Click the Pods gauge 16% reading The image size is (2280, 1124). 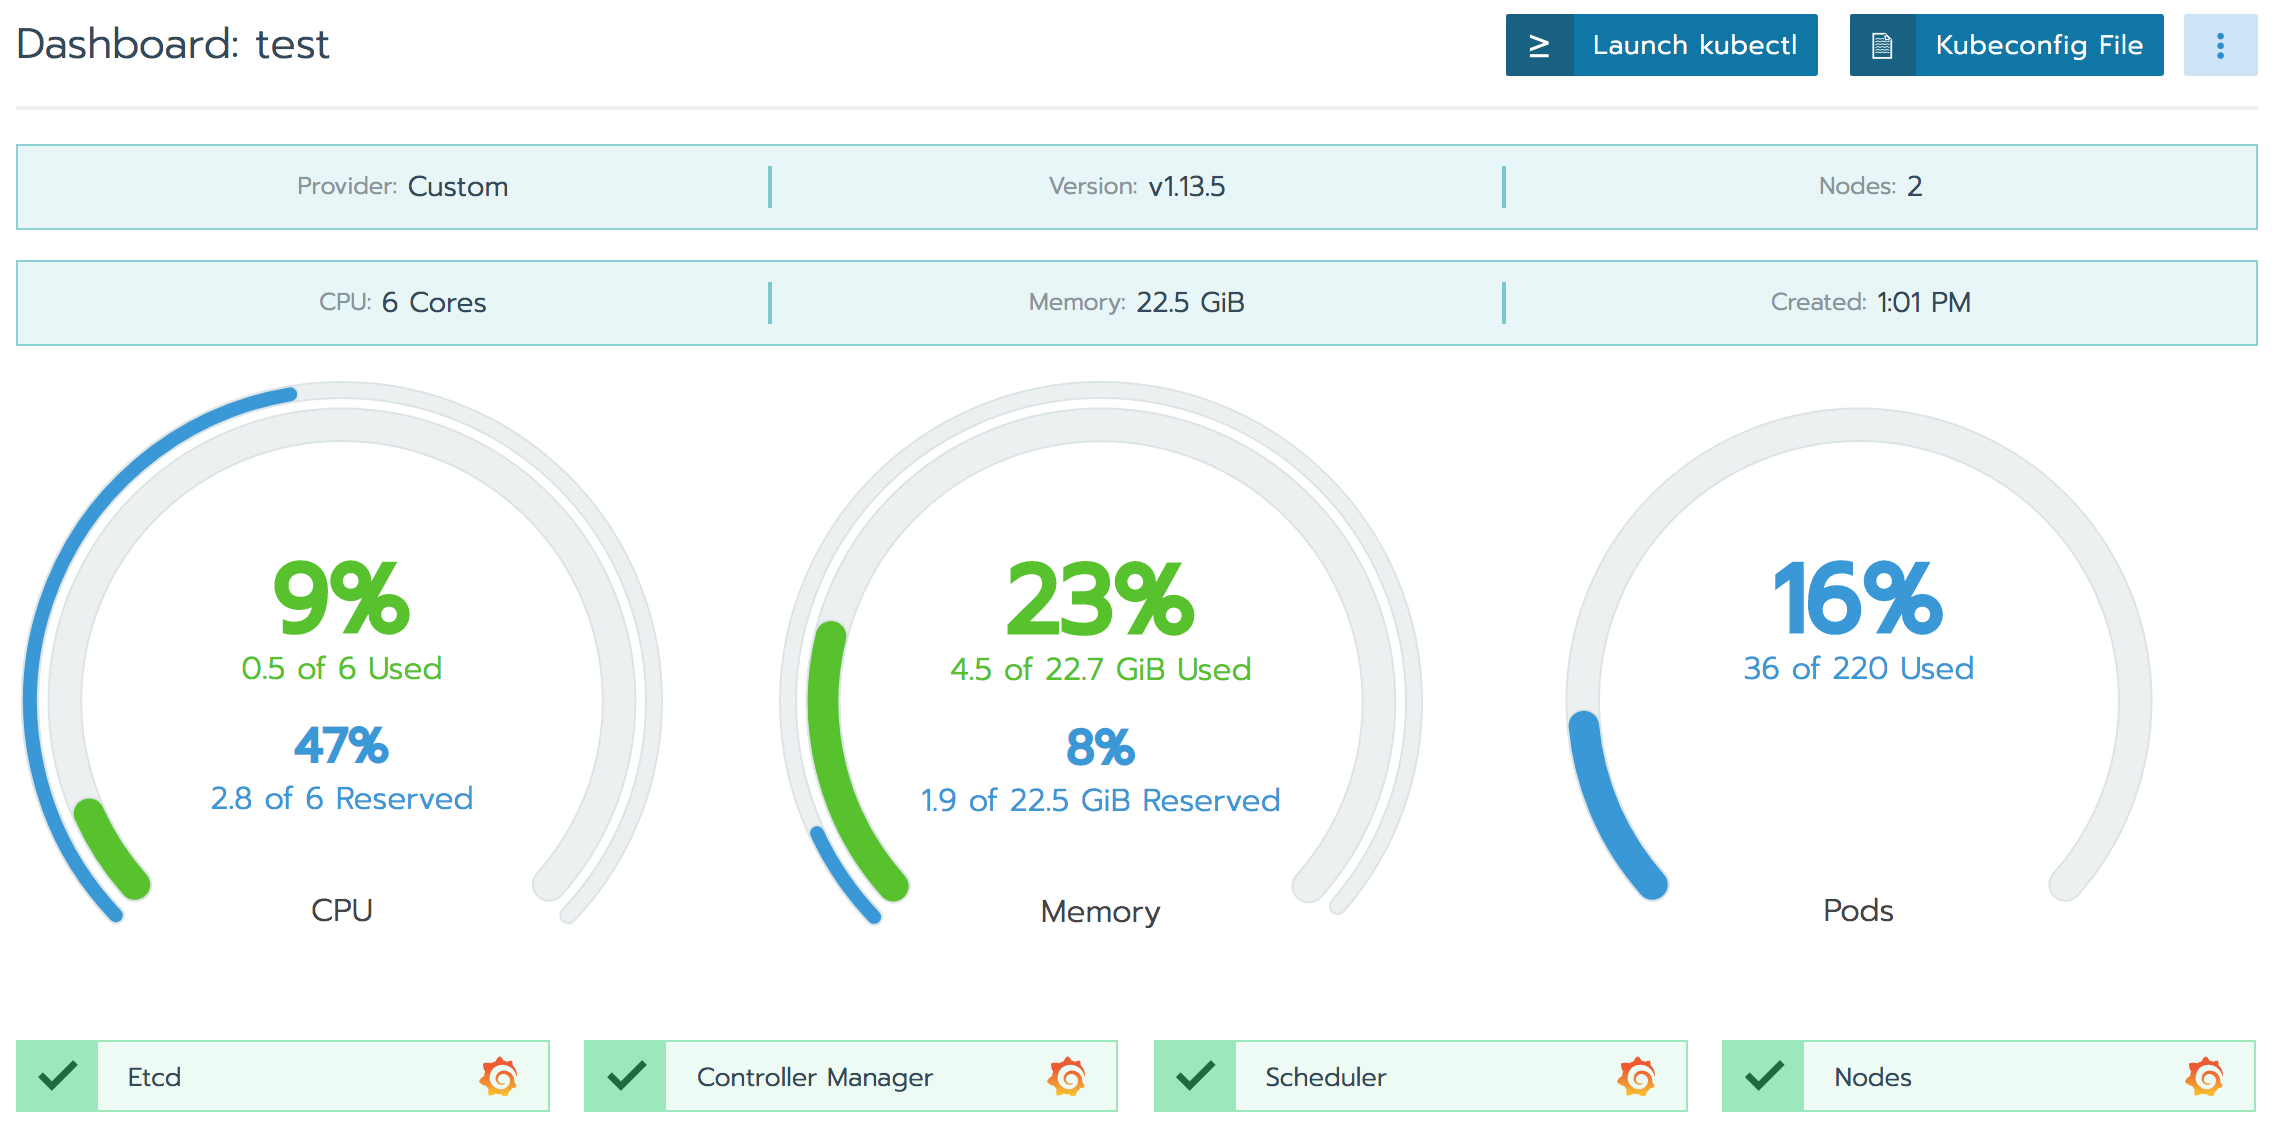tap(1858, 599)
